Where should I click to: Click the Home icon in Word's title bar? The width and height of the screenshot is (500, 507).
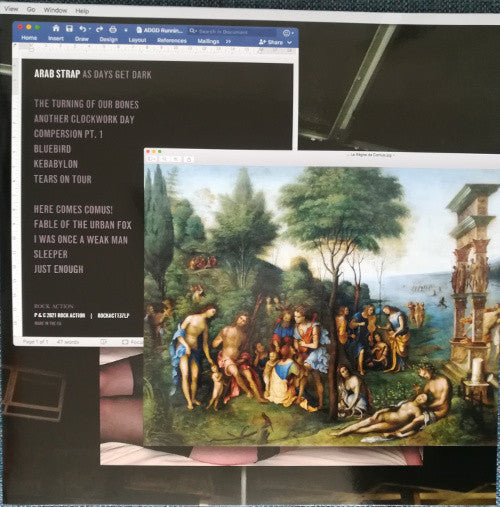click(56, 28)
